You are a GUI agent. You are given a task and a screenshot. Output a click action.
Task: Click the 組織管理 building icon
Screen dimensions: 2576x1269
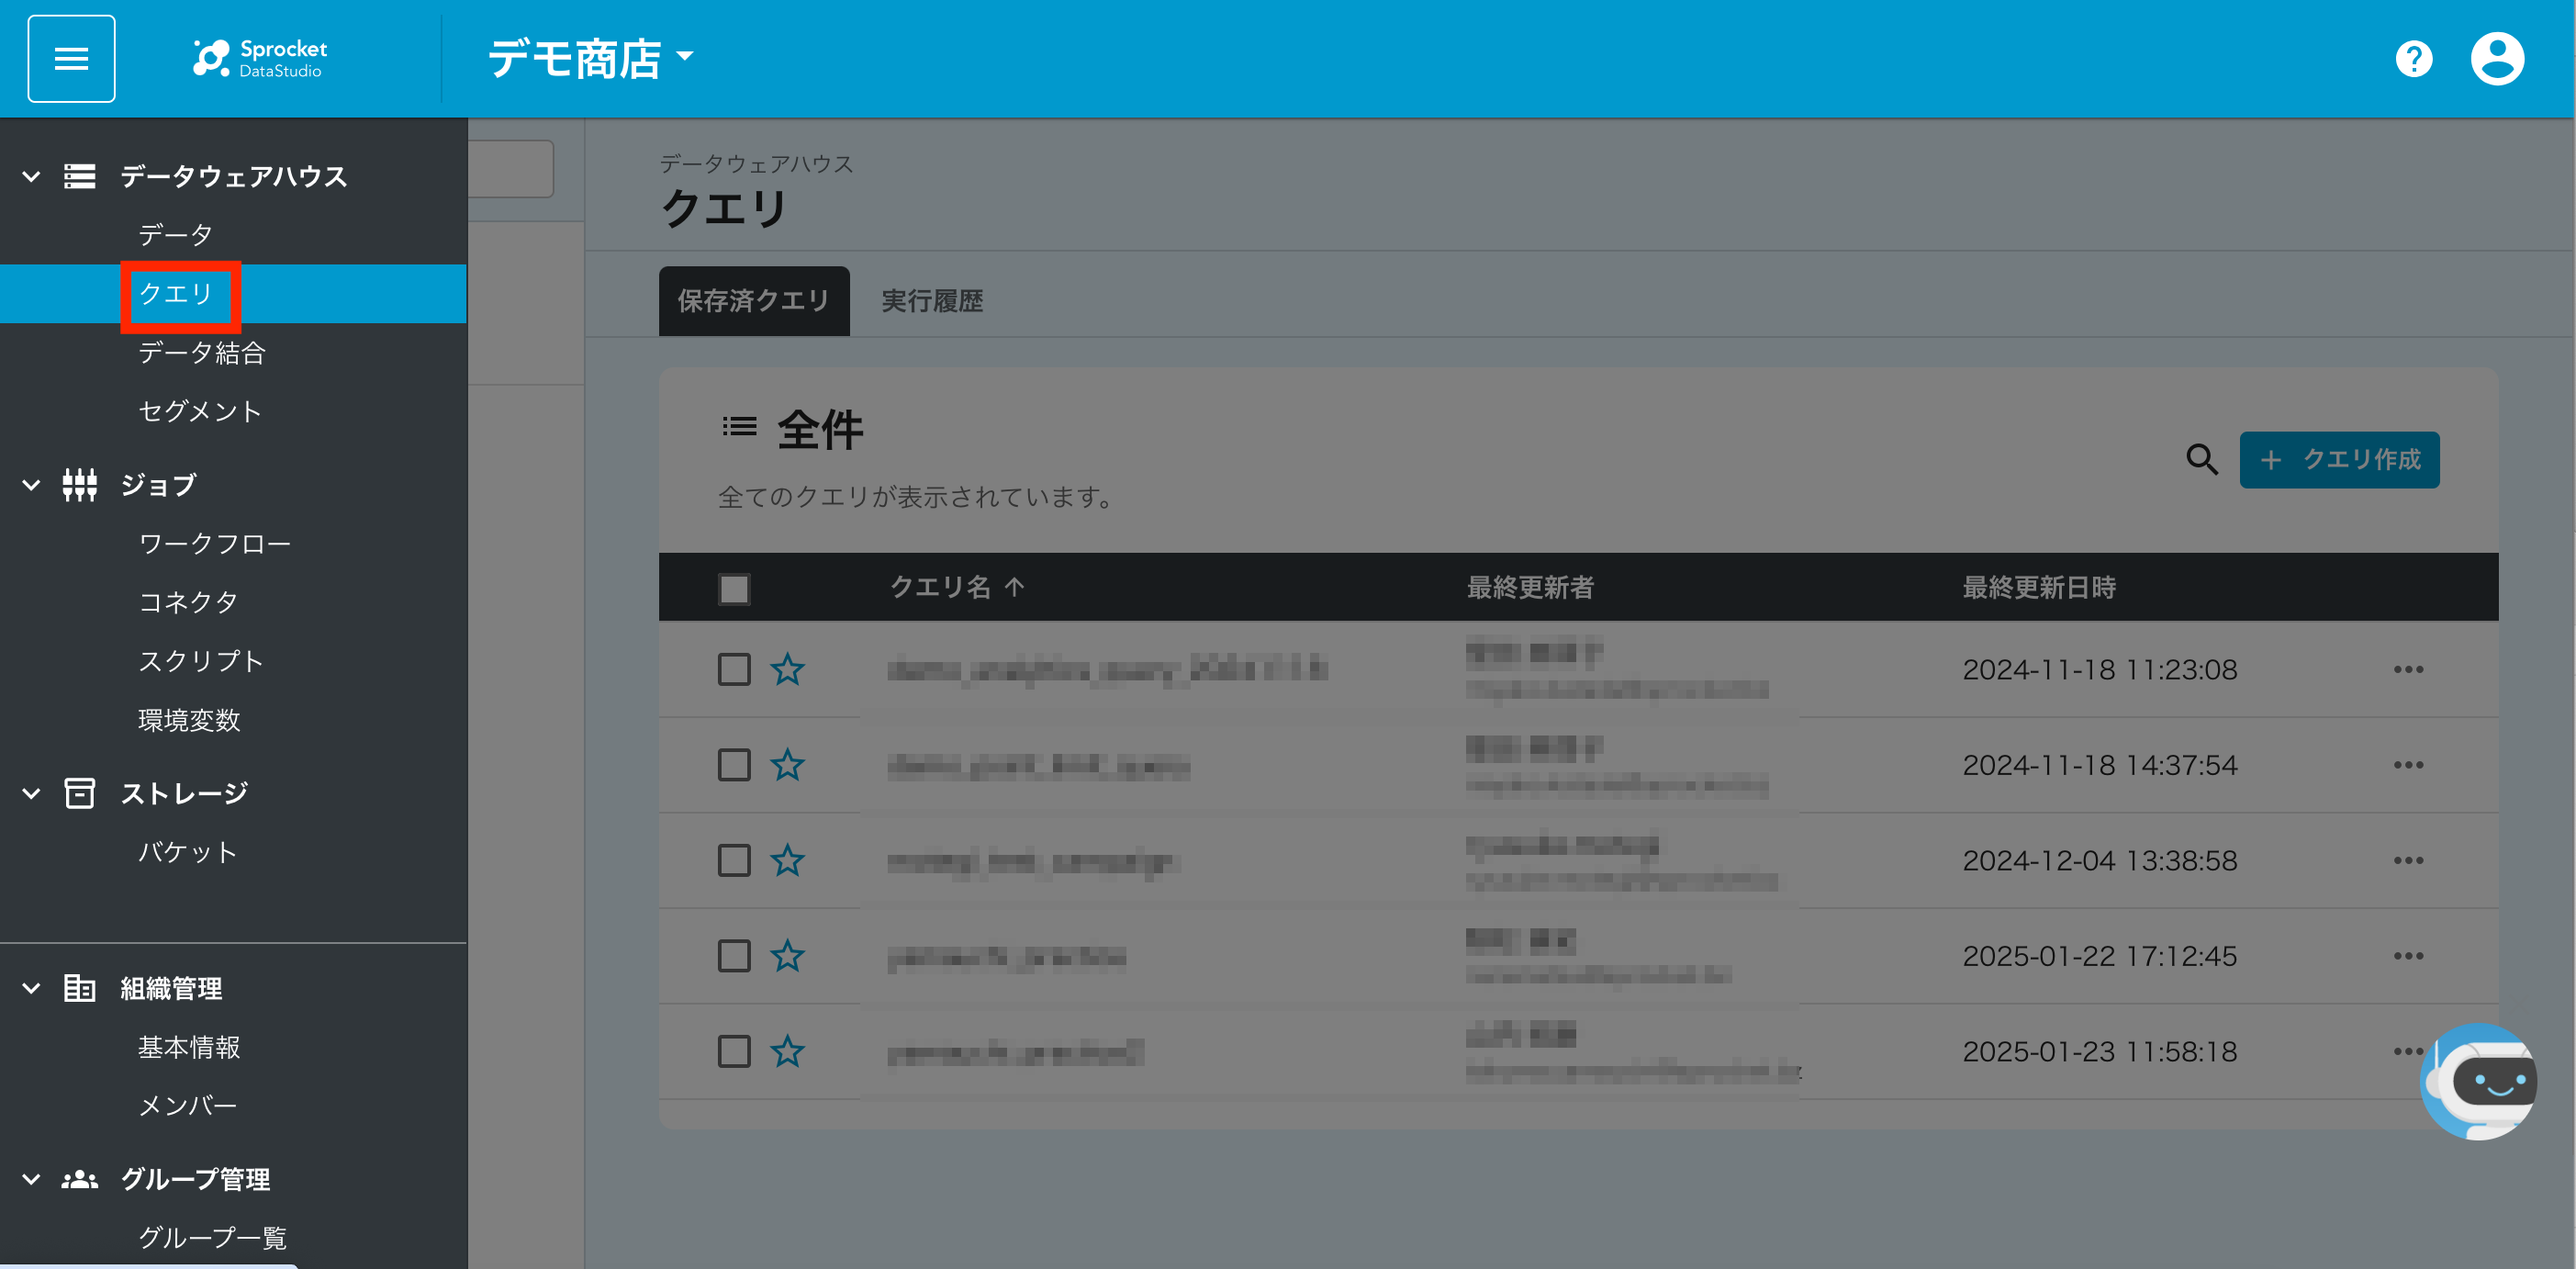(x=80, y=988)
